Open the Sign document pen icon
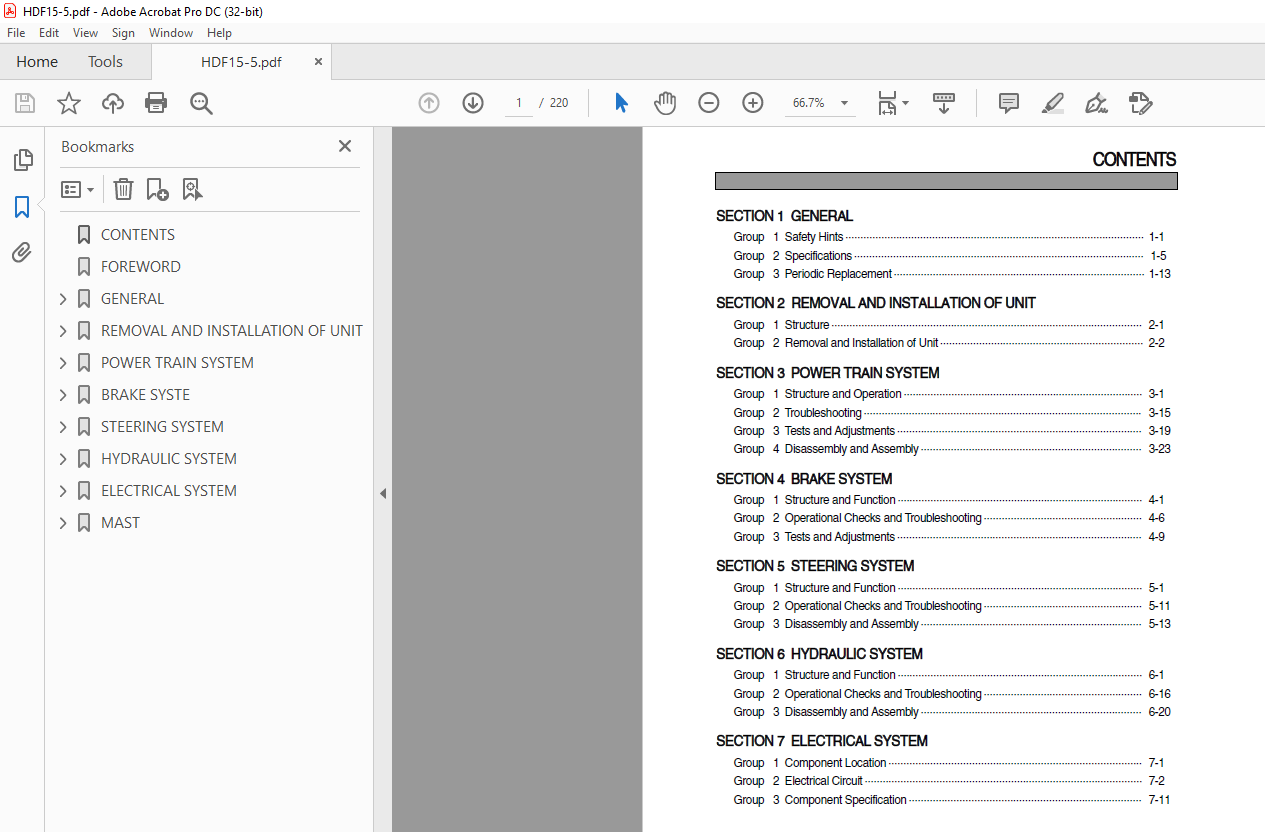 point(1096,103)
